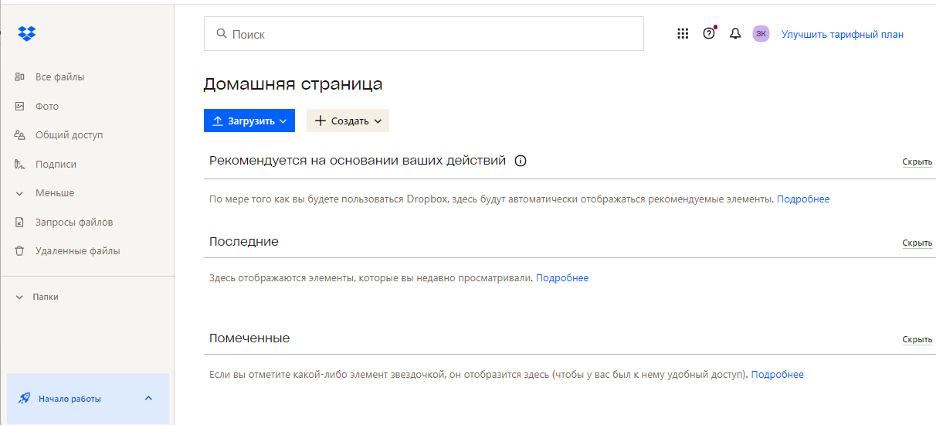This screenshot has width=936, height=426.
Task: Click the info icon beside Рекомендуется heading
Action: point(521,160)
